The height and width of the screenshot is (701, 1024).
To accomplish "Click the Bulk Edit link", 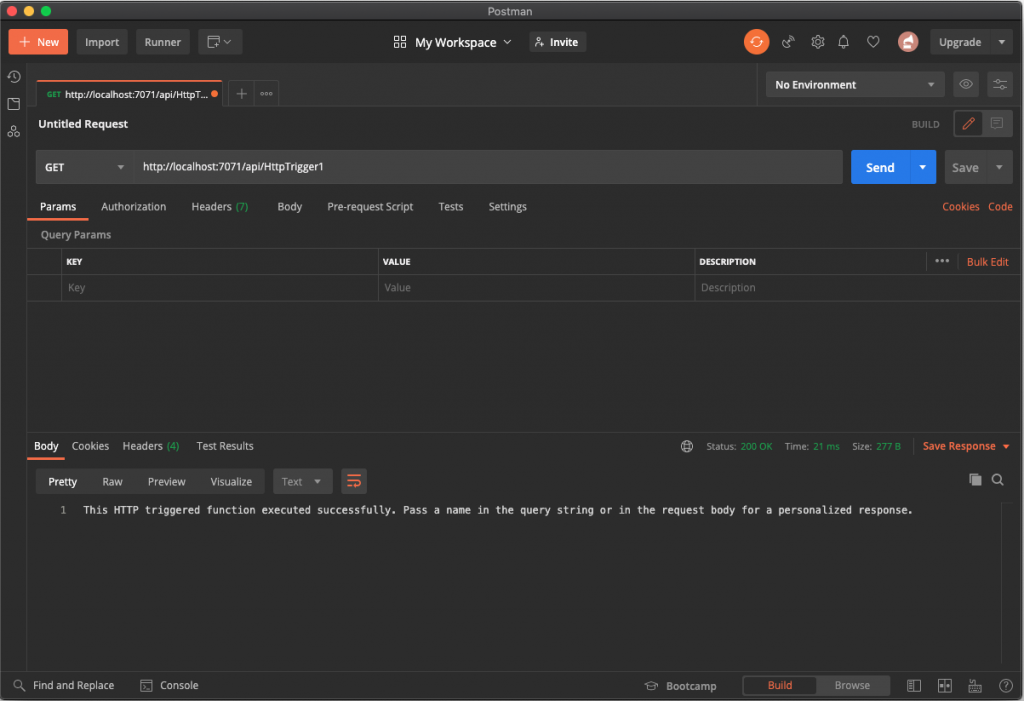I will click(x=987, y=261).
